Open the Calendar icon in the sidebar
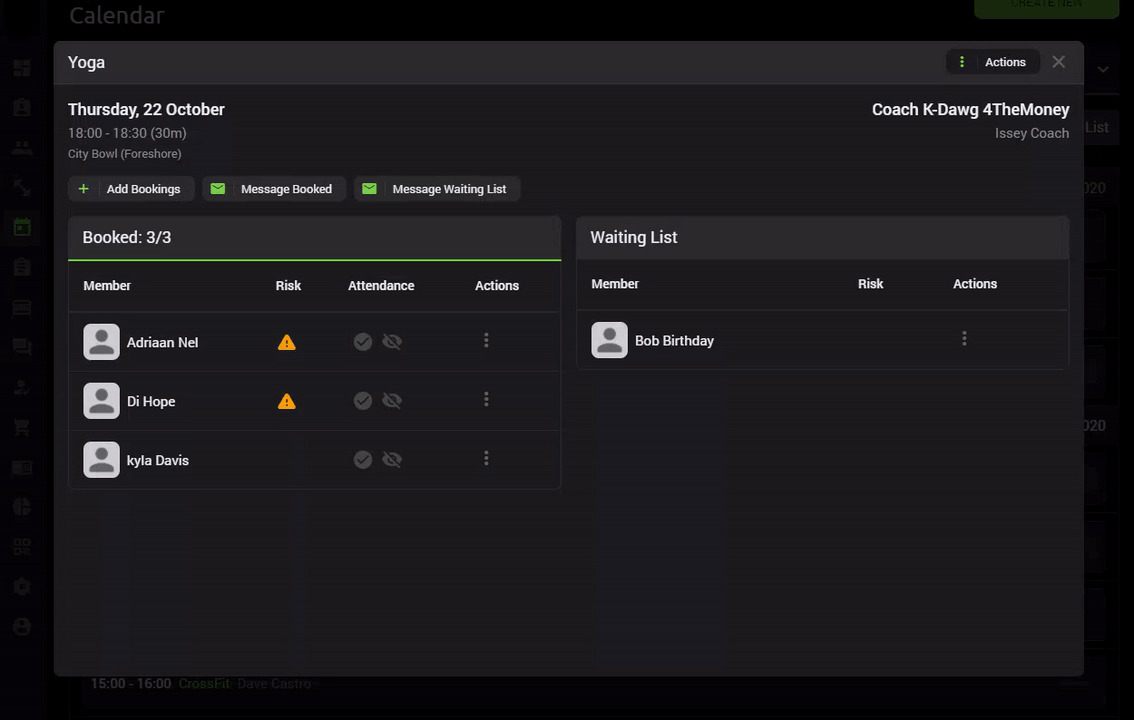 pos(22,226)
